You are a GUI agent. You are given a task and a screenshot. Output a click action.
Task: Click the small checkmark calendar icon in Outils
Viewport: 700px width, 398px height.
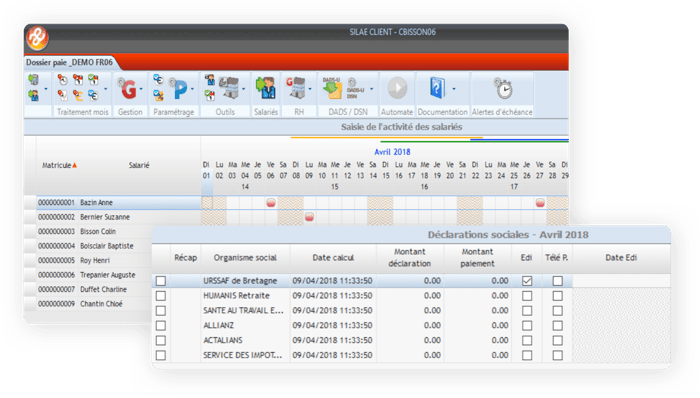(209, 95)
